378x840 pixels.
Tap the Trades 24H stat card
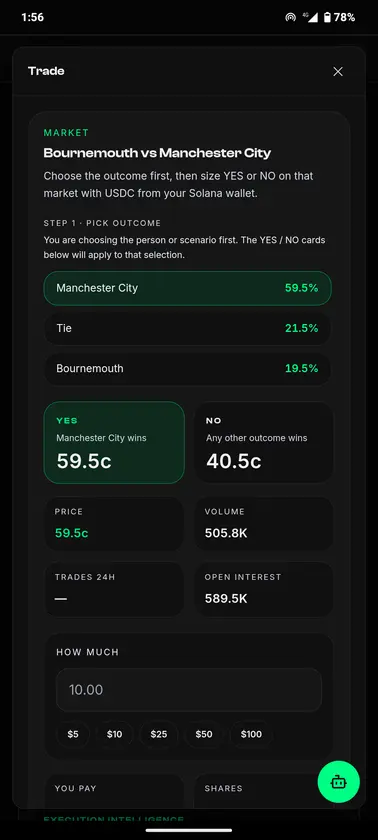point(114,589)
